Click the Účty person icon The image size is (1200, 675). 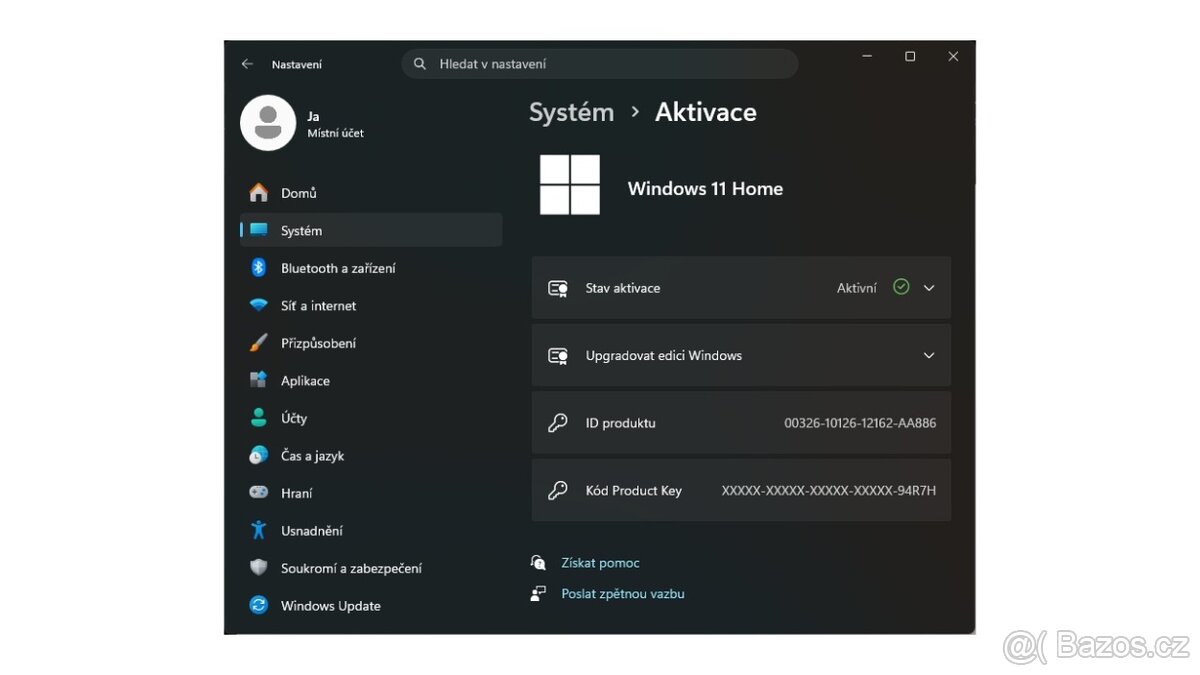point(259,418)
